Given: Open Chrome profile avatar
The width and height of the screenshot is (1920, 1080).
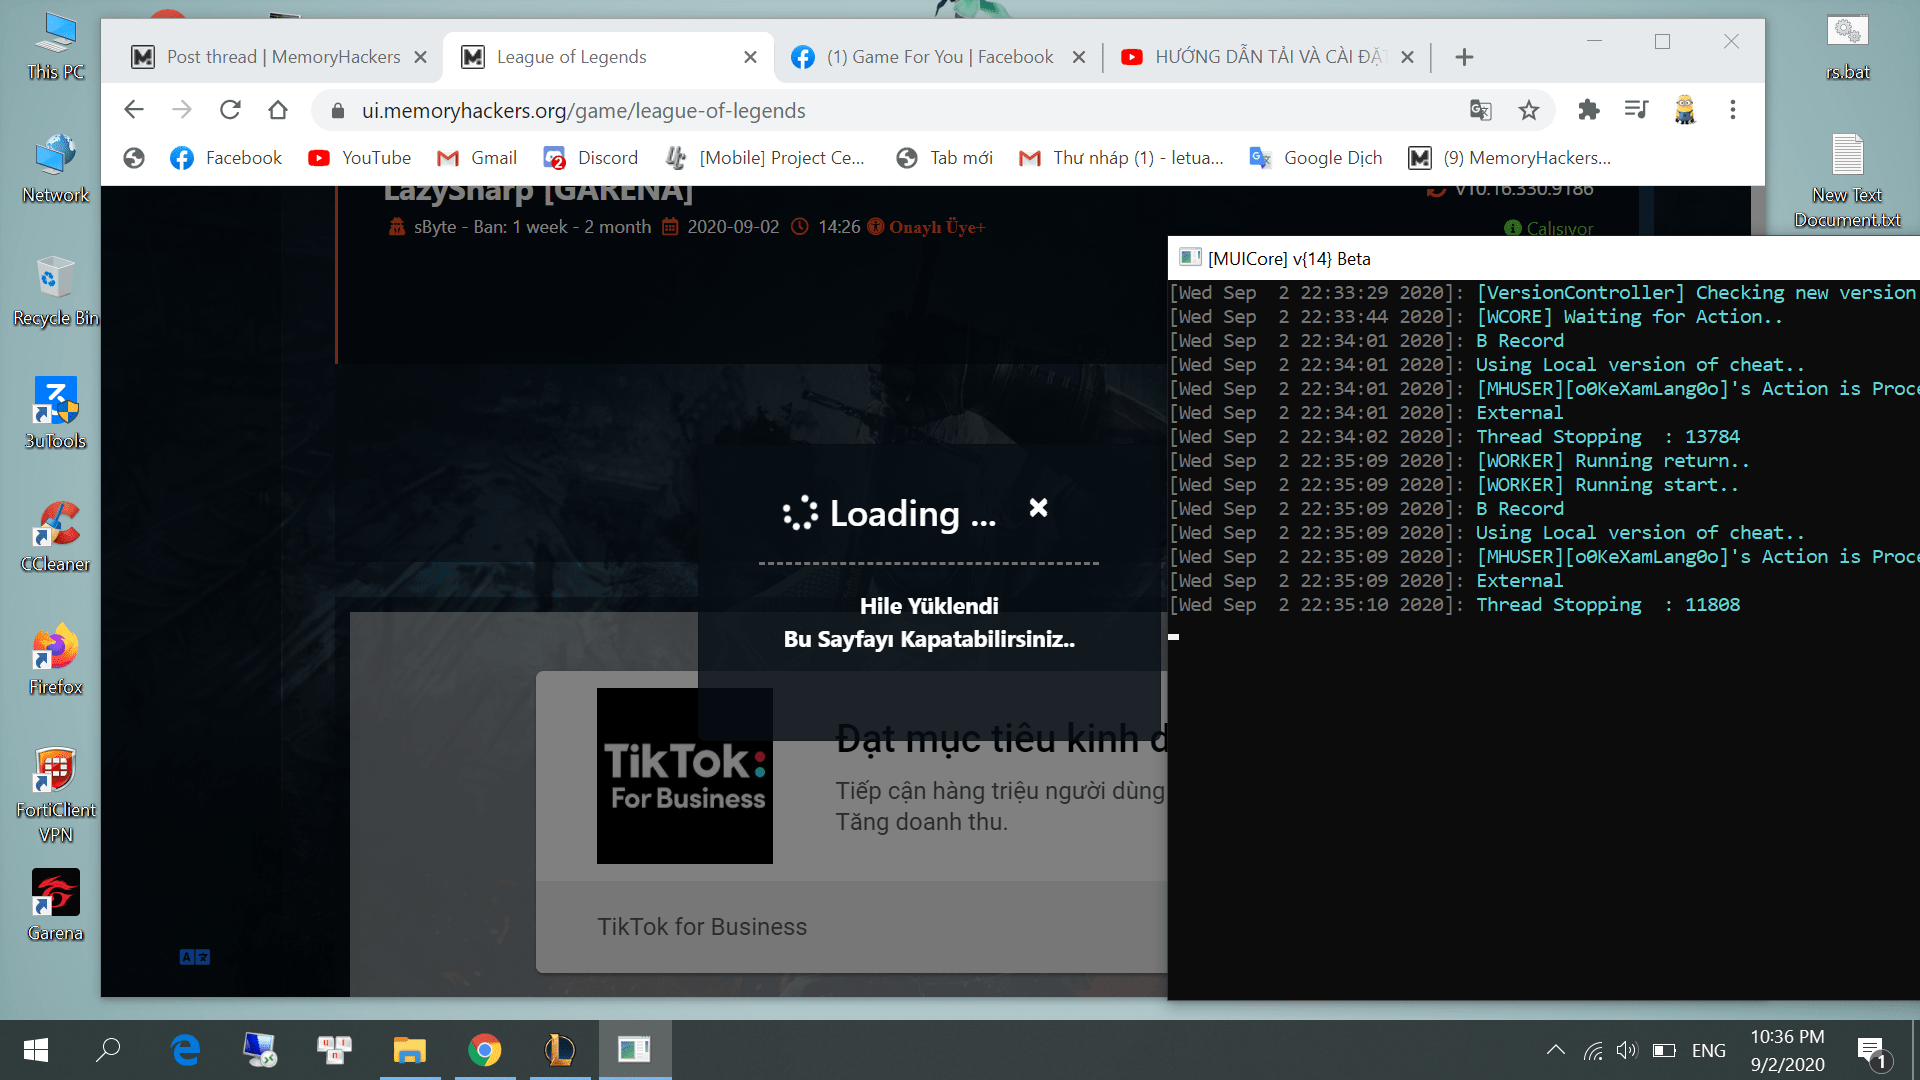Looking at the screenshot, I should (1685, 110).
